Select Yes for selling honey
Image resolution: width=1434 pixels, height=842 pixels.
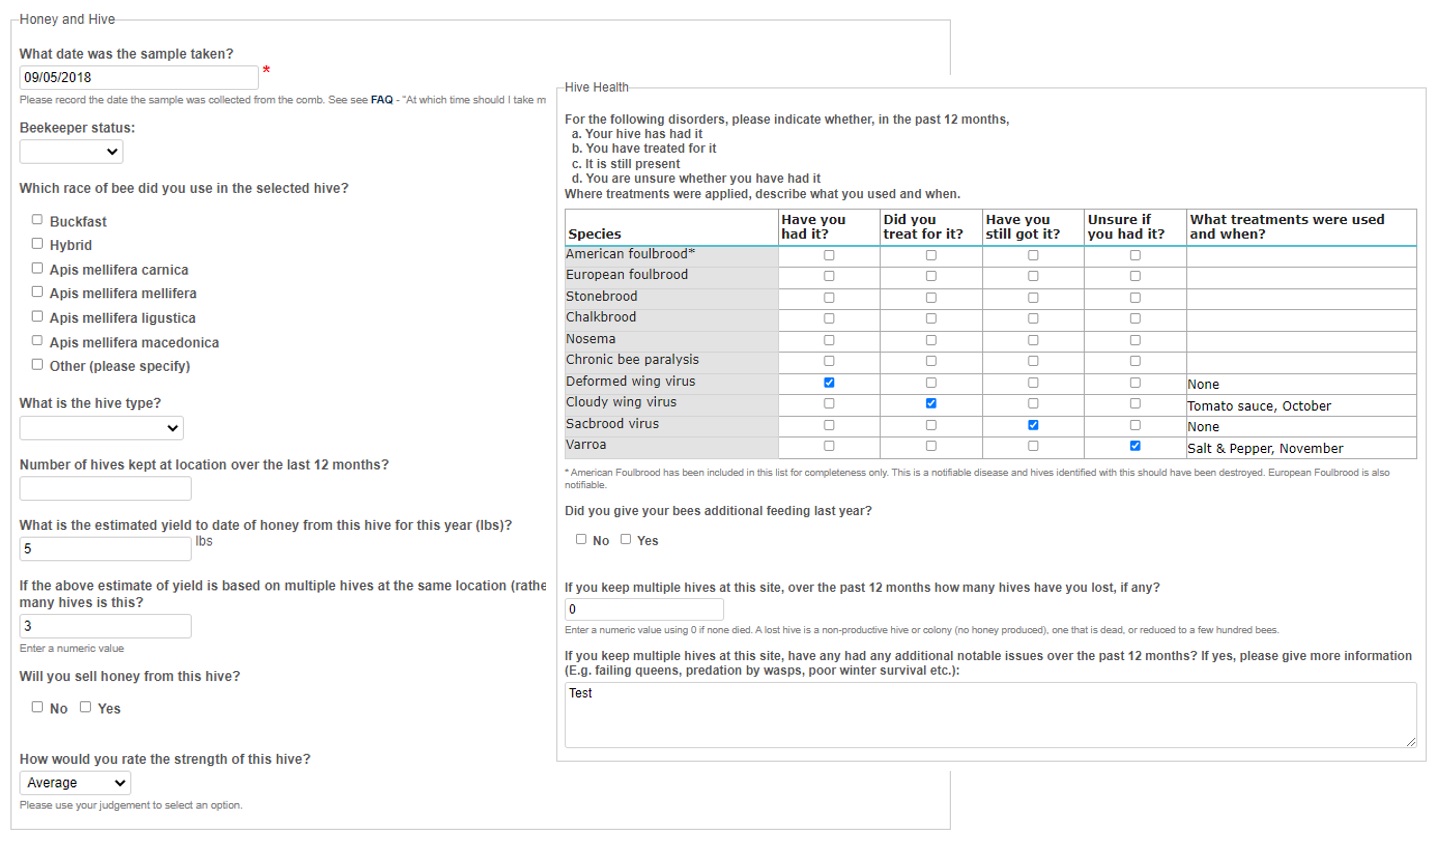tap(85, 707)
